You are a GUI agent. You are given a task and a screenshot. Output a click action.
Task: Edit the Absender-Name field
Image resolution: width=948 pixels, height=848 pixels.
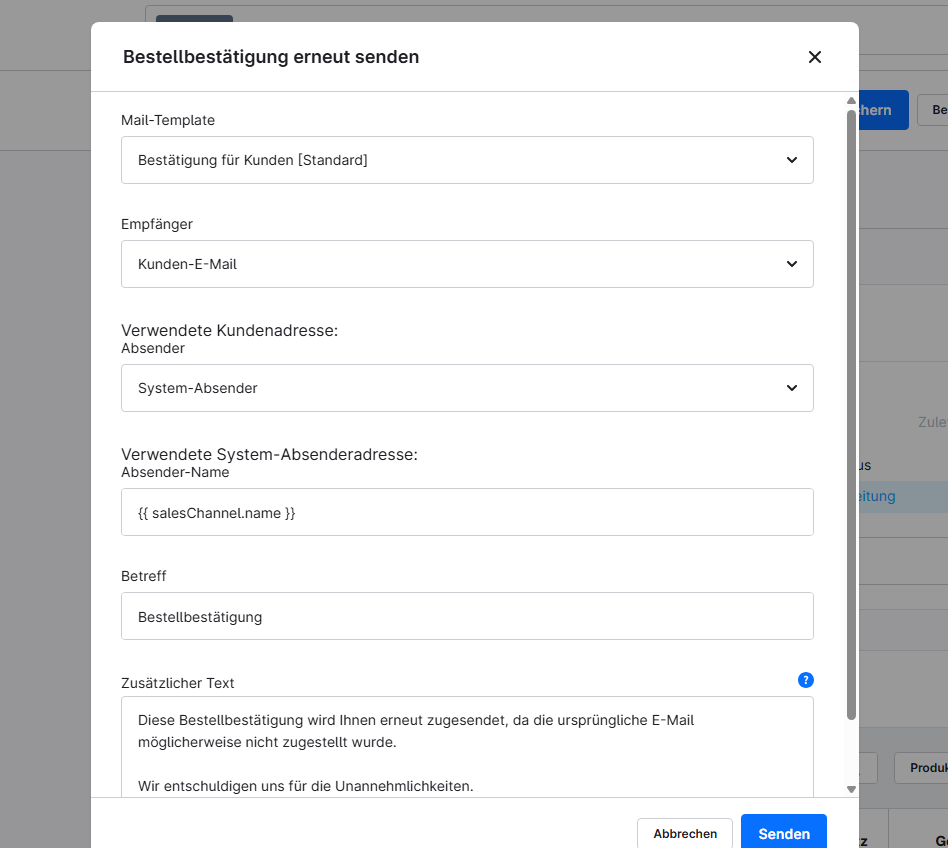pos(467,512)
